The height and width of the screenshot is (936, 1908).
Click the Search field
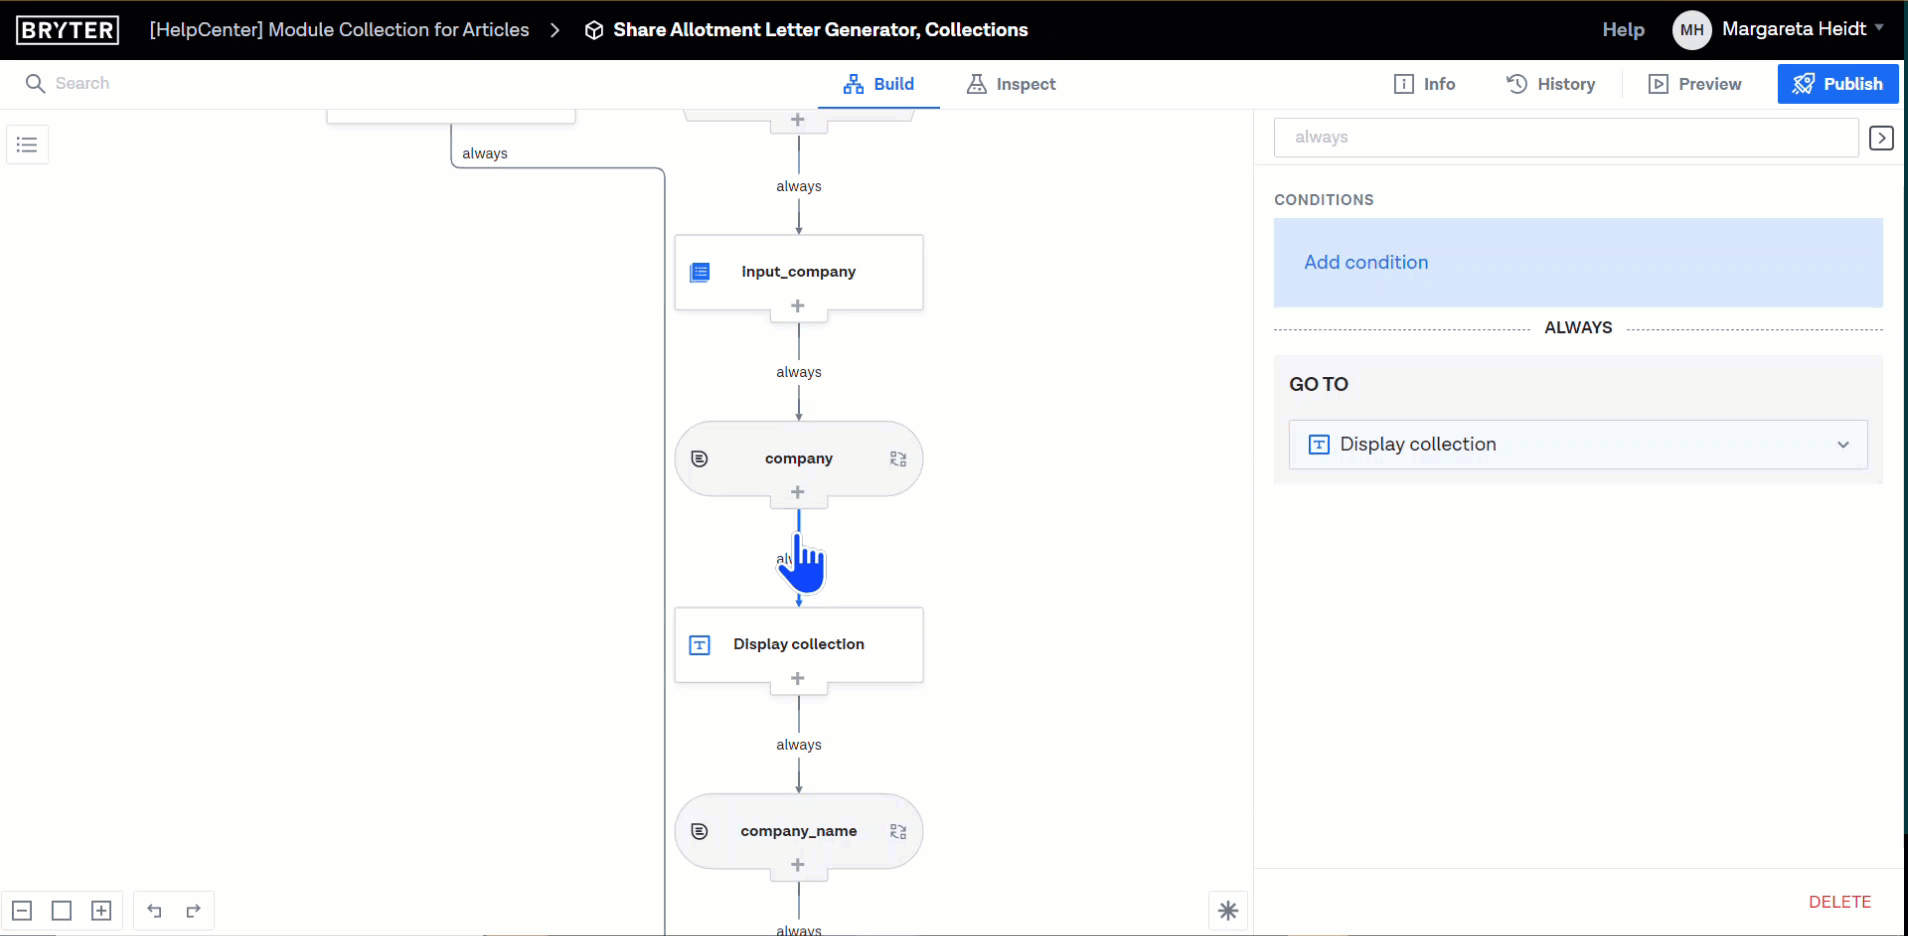pos(82,83)
